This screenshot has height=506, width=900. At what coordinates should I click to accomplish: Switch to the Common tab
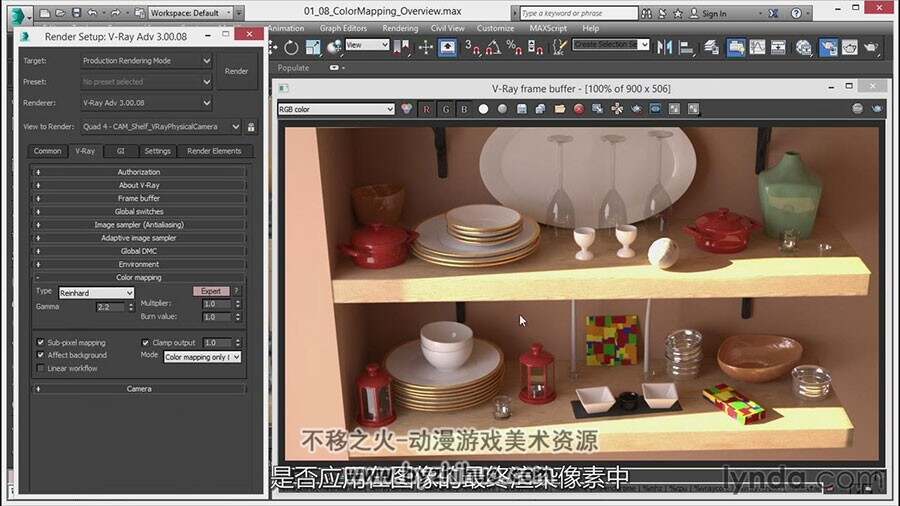tap(47, 151)
